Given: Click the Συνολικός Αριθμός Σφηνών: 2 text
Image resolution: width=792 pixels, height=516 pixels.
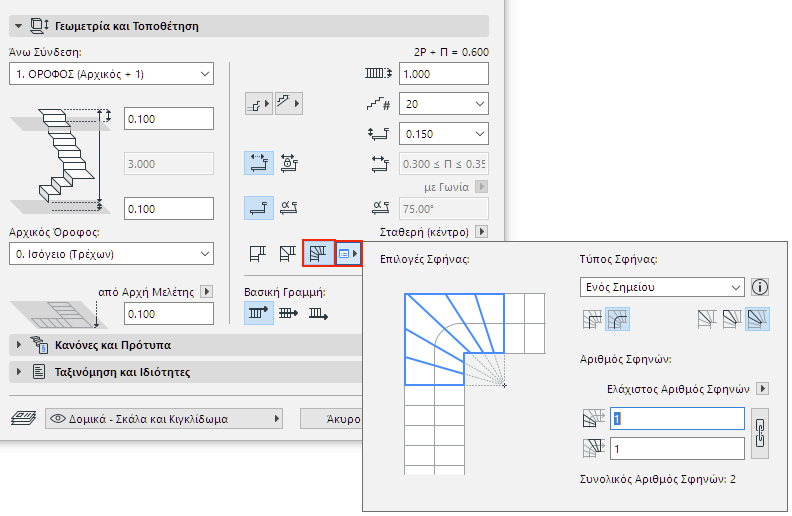Looking at the screenshot, I should point(658,479).
